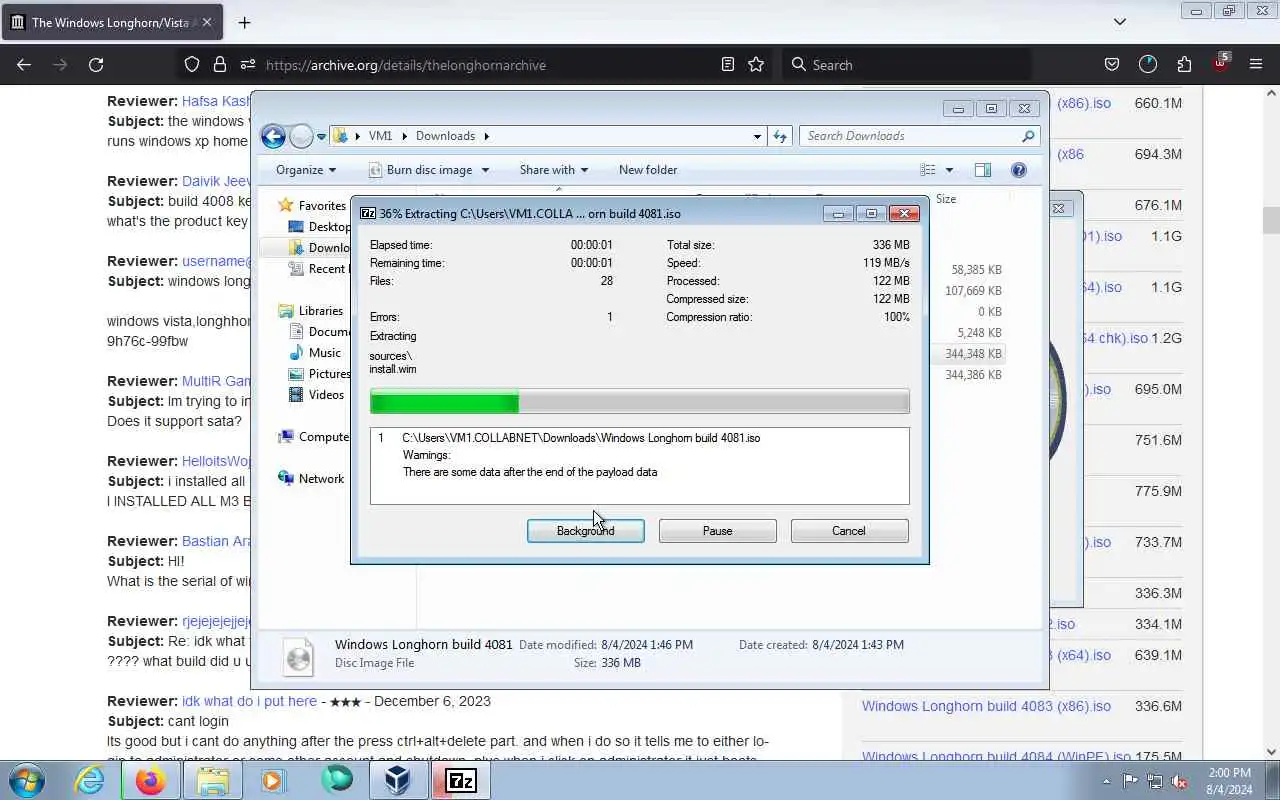
Task: Change view using the view icon
Action: point(928,170)
